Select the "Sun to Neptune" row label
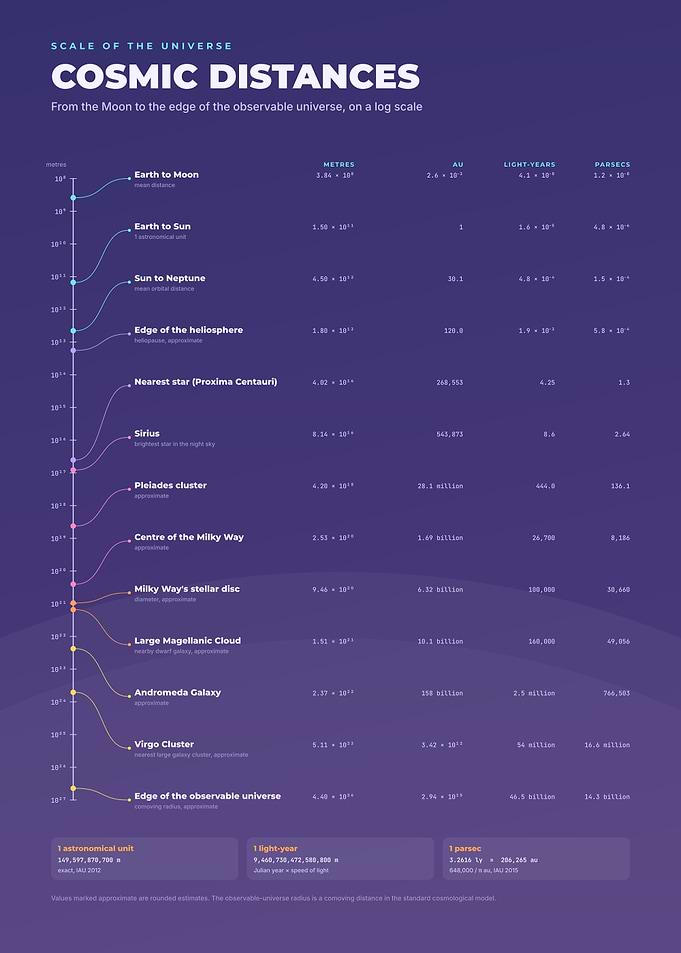 [x=170, y=278]
